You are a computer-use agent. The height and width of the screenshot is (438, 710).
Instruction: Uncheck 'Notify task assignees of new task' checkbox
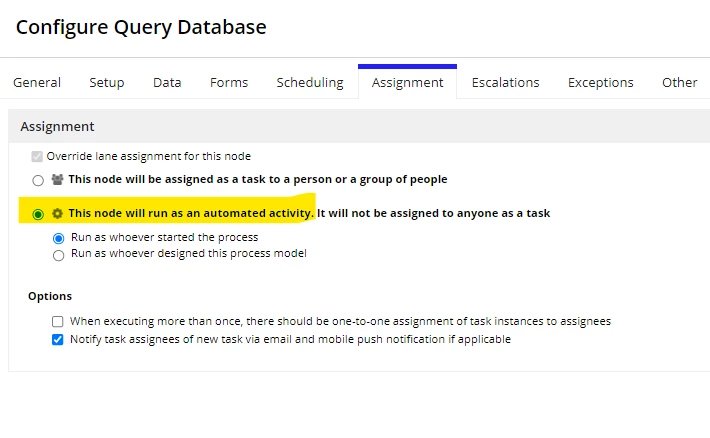58,339
